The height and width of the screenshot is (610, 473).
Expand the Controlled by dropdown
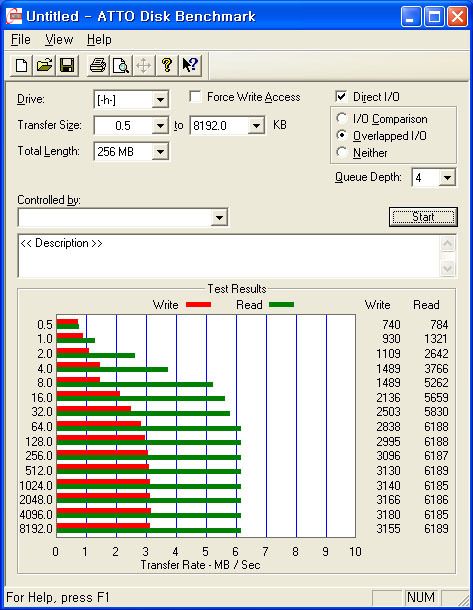coord(219,217)
